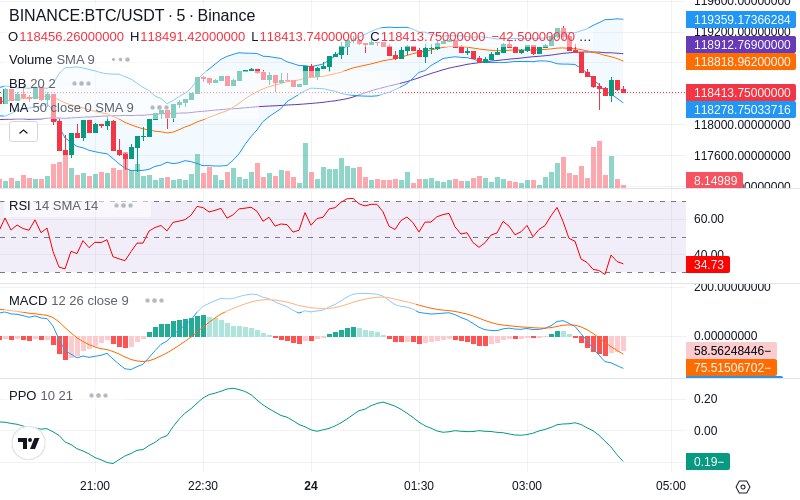Open more options for BB indicator

click(x=82, y=83)
